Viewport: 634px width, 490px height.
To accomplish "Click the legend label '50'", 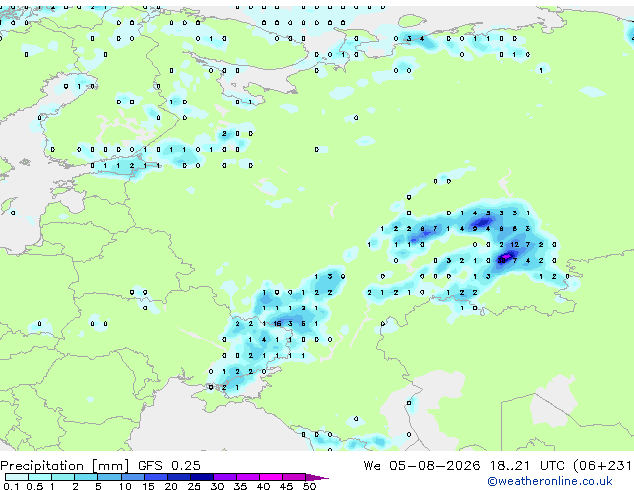I will click(309, 486).
